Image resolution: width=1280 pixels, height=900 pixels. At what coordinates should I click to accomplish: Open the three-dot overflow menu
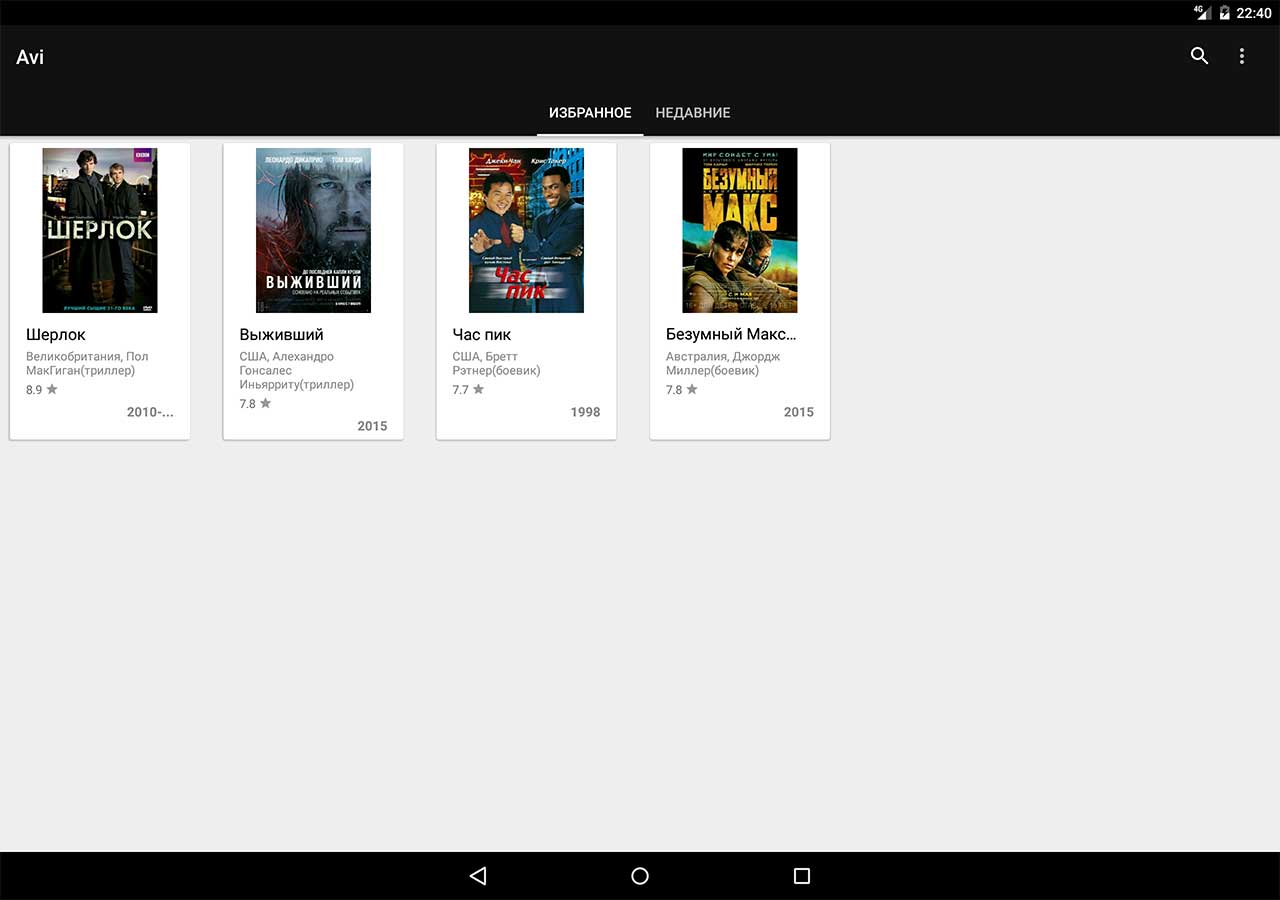1242,56
